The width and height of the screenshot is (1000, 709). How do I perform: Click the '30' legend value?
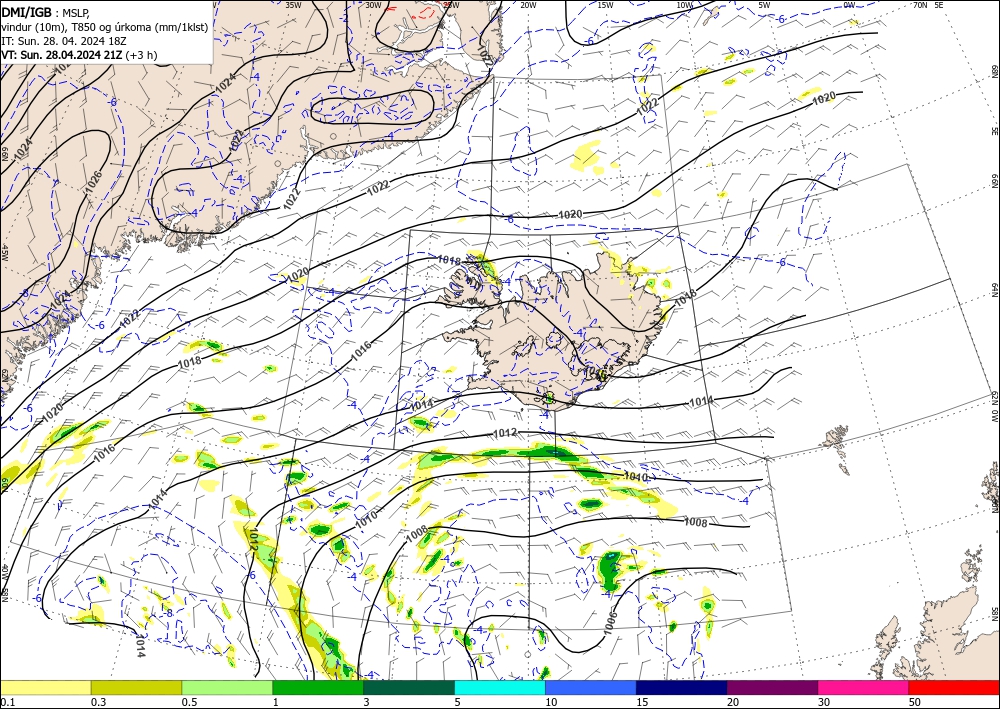(x=824, y=702)
